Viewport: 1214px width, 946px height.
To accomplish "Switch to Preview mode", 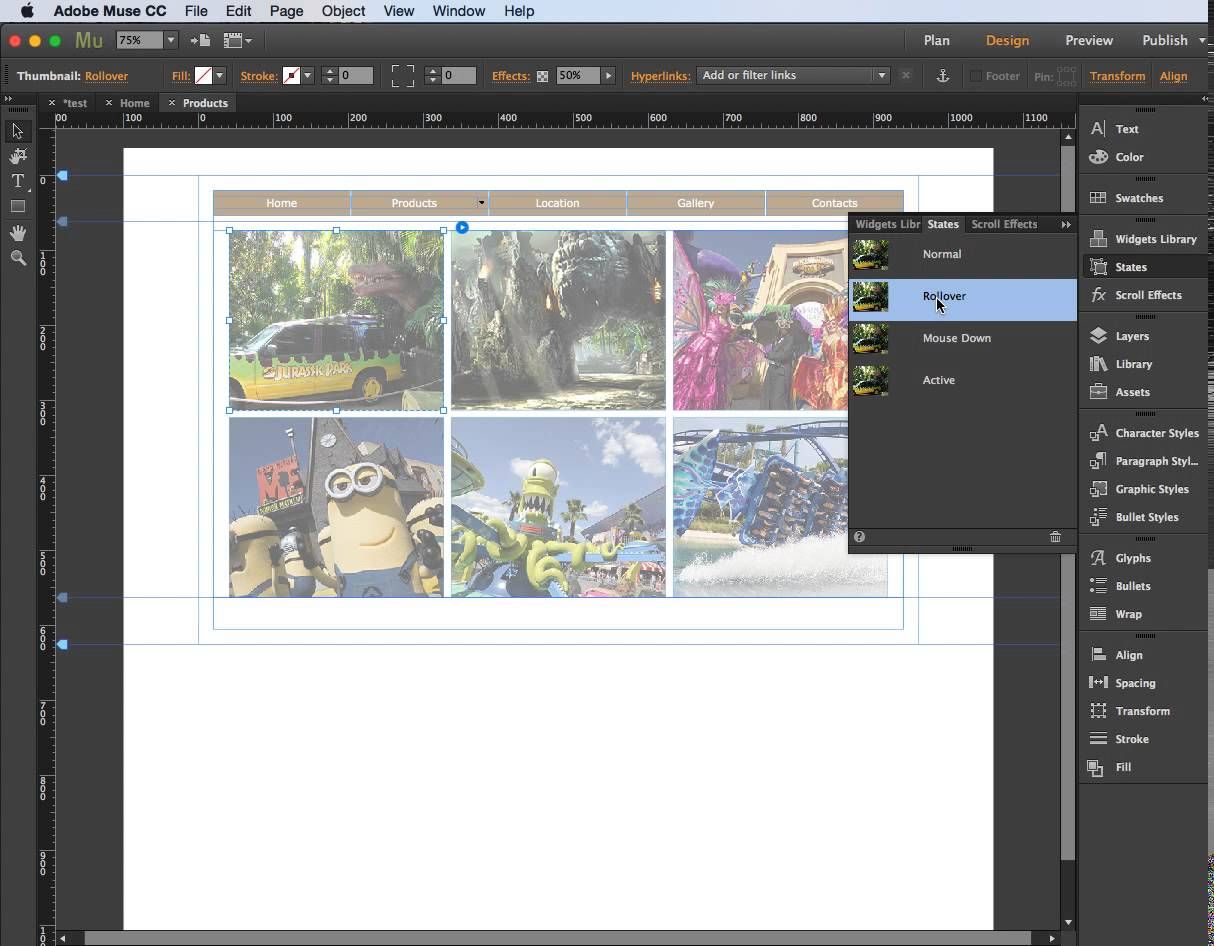I will click(x=1088, y=40).
